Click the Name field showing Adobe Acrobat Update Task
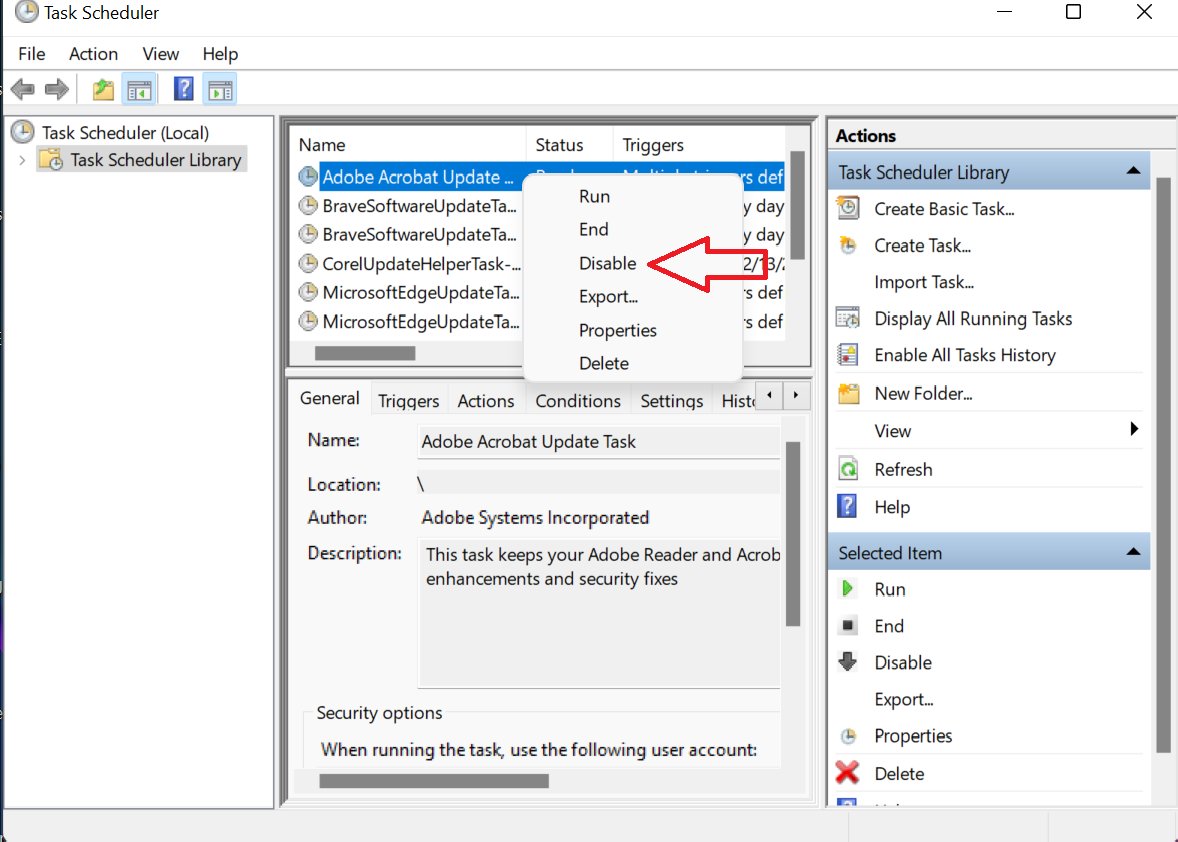Viewport: 1178px width, 842px height. coord(598,442)
